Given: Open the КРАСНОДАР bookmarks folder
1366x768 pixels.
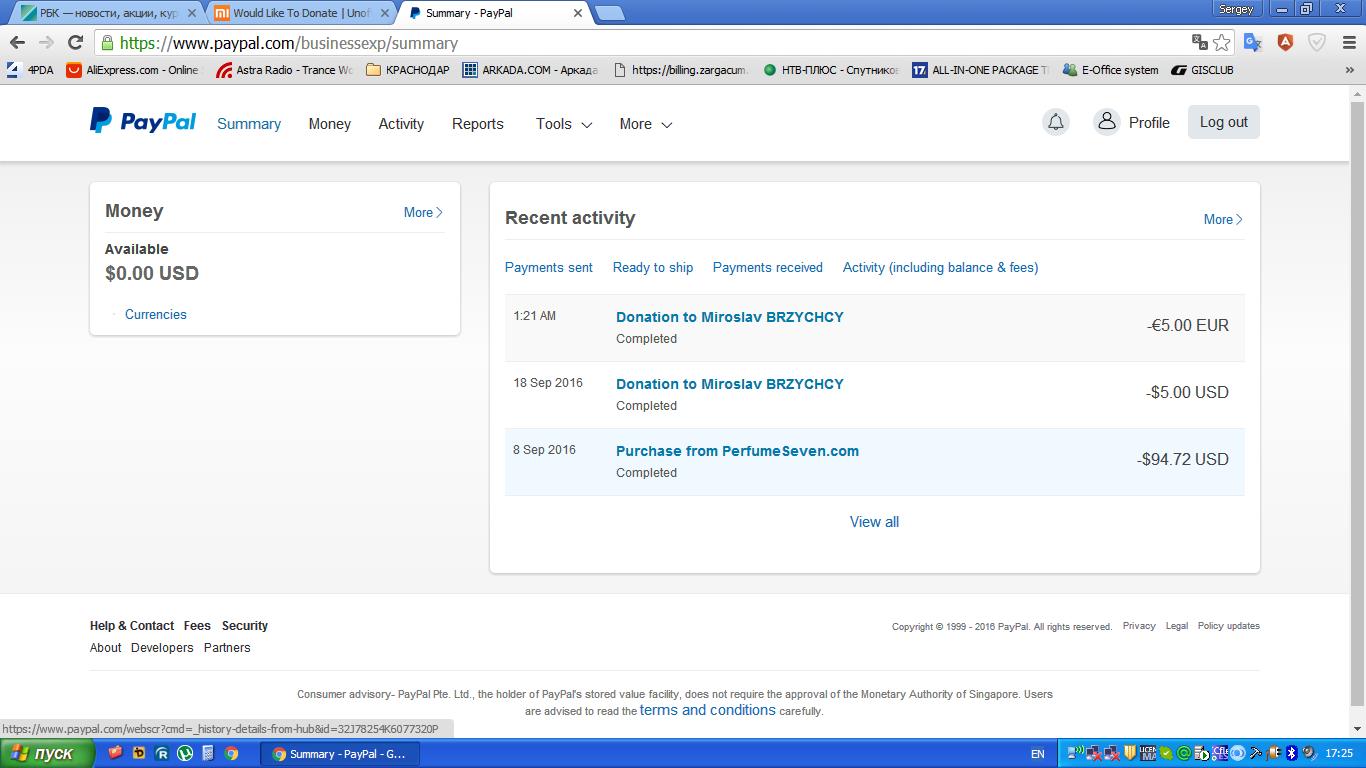Looking at the screenshot, I should point(408,70).
